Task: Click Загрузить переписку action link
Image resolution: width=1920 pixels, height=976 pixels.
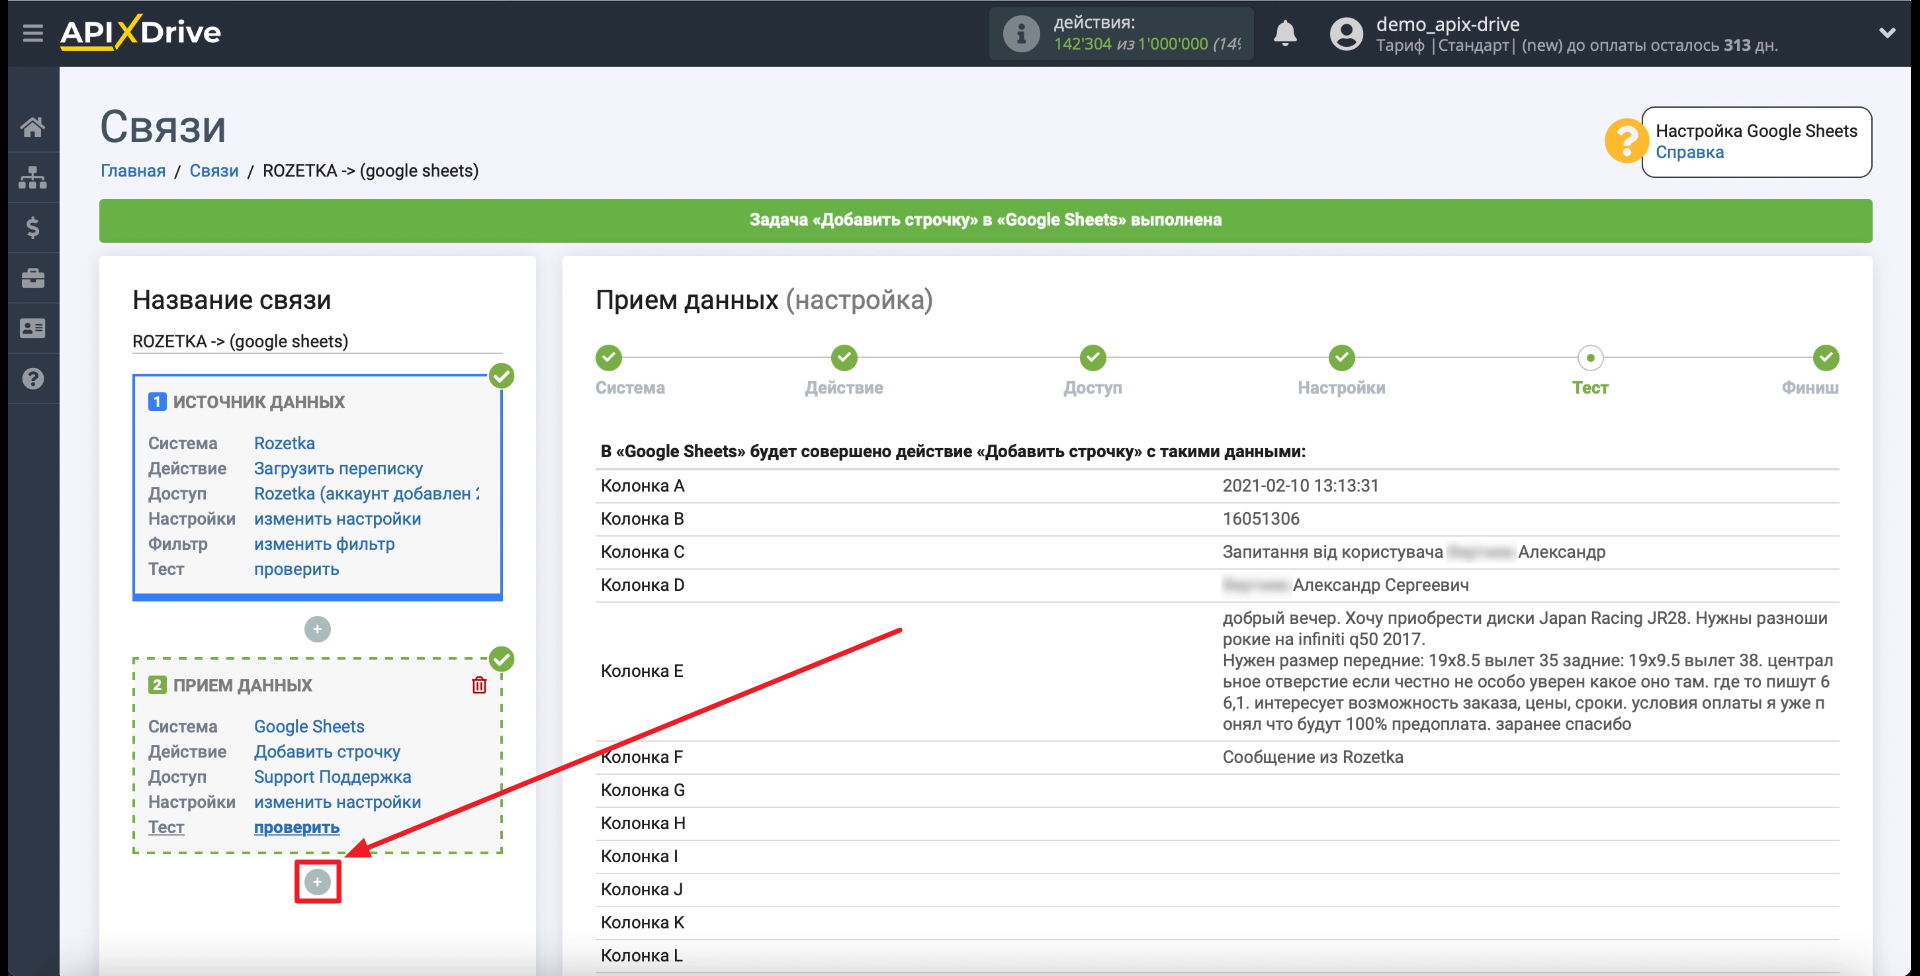Action: point(338,468)
